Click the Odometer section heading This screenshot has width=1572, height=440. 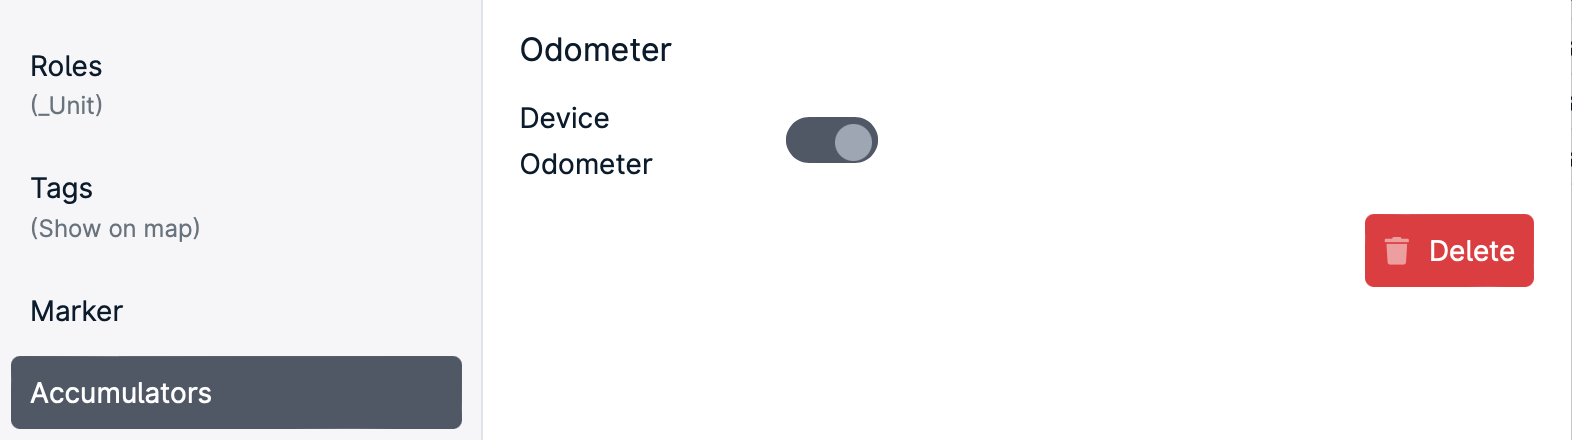tap(596, 50)
